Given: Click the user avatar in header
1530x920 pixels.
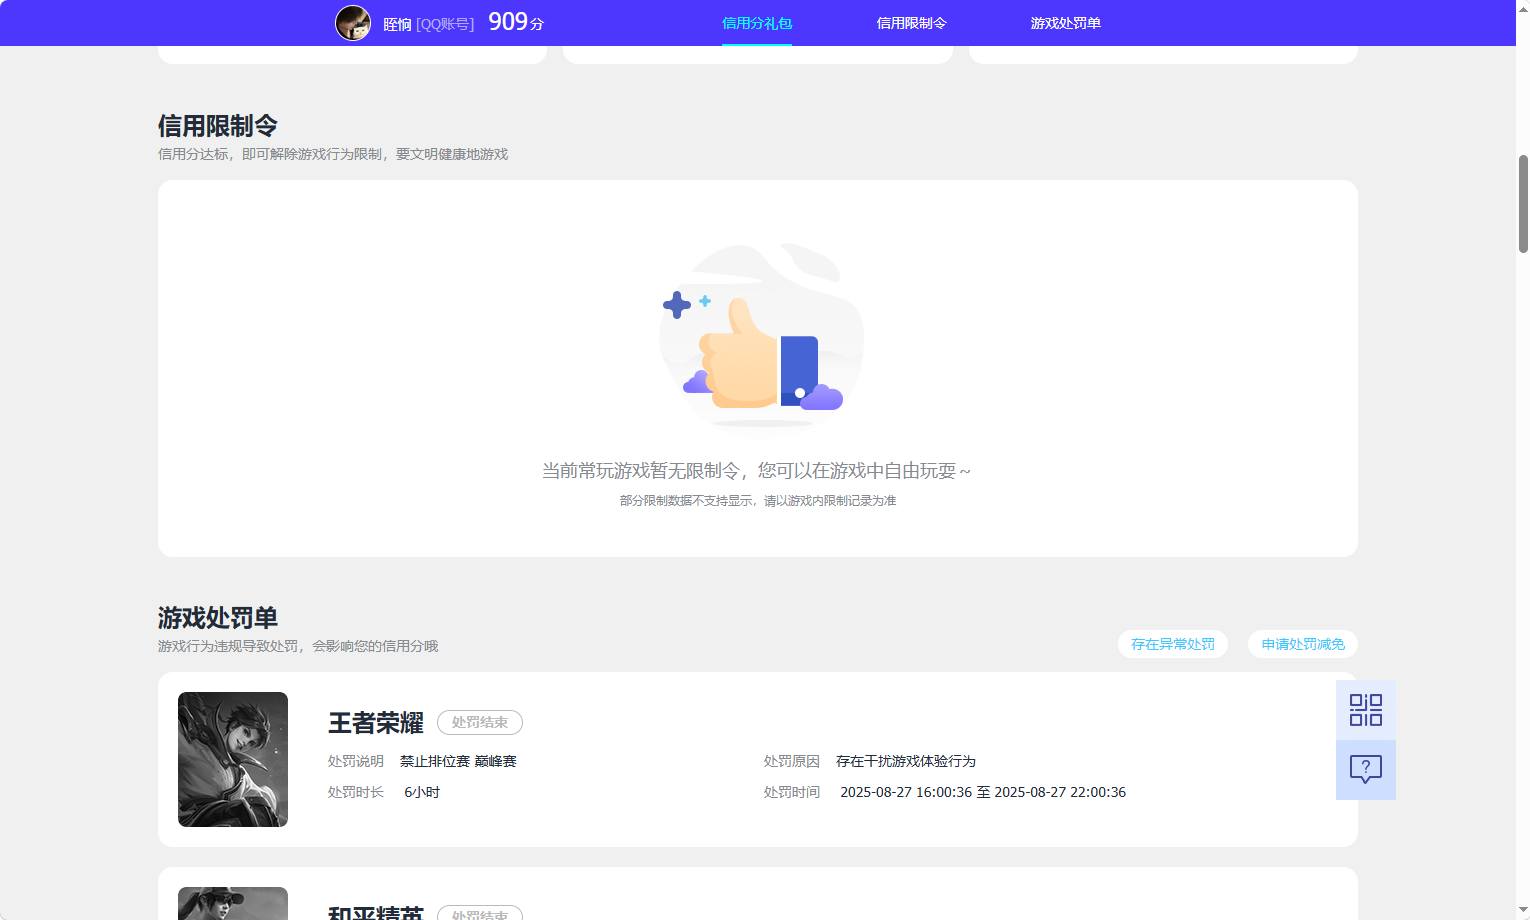Looking at the screenshot, I should point(353,22).
